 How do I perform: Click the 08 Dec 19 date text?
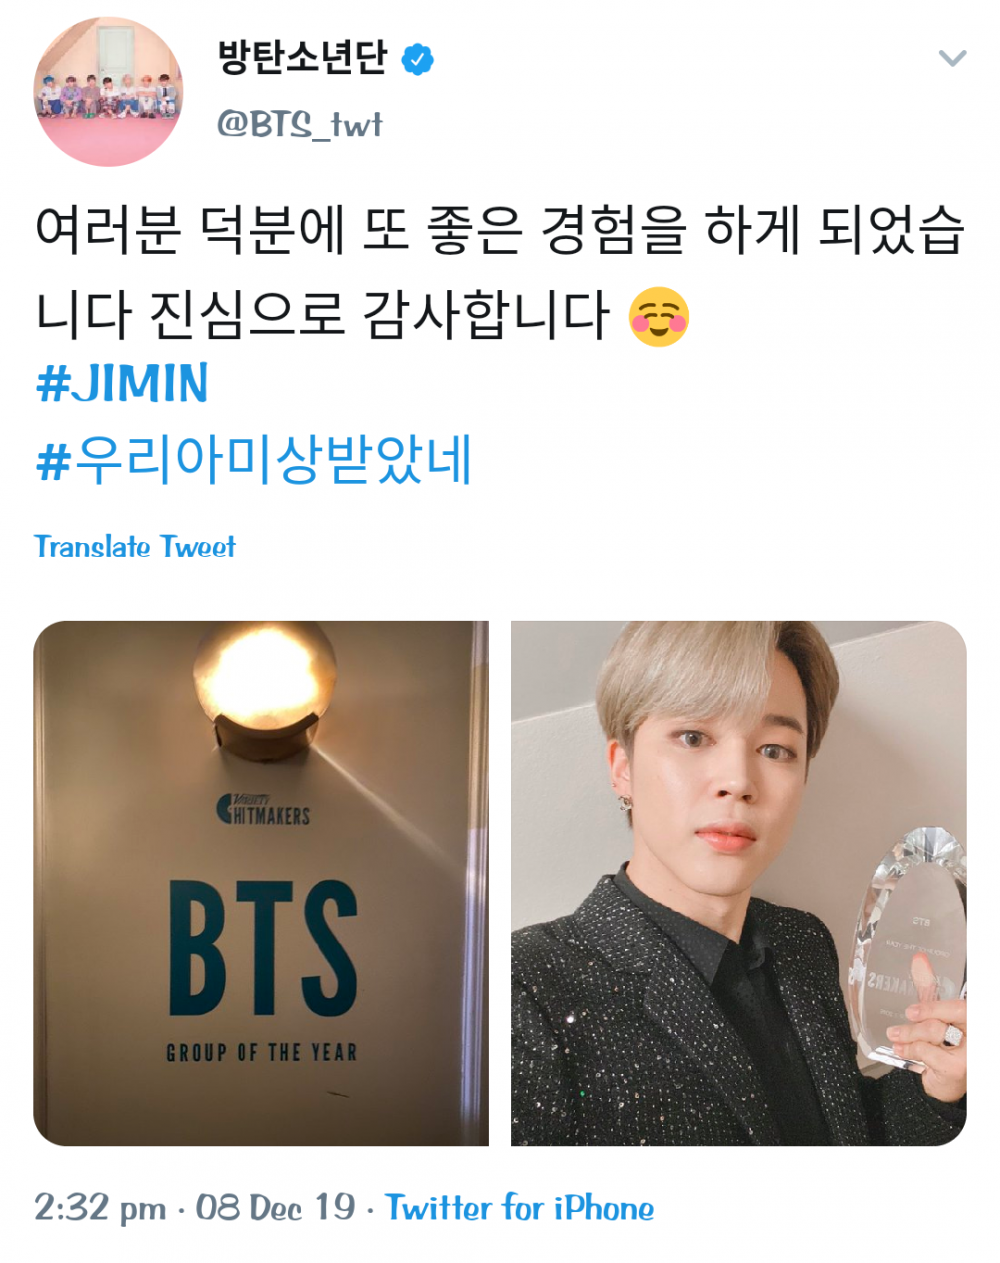[x=275, y=1208]
